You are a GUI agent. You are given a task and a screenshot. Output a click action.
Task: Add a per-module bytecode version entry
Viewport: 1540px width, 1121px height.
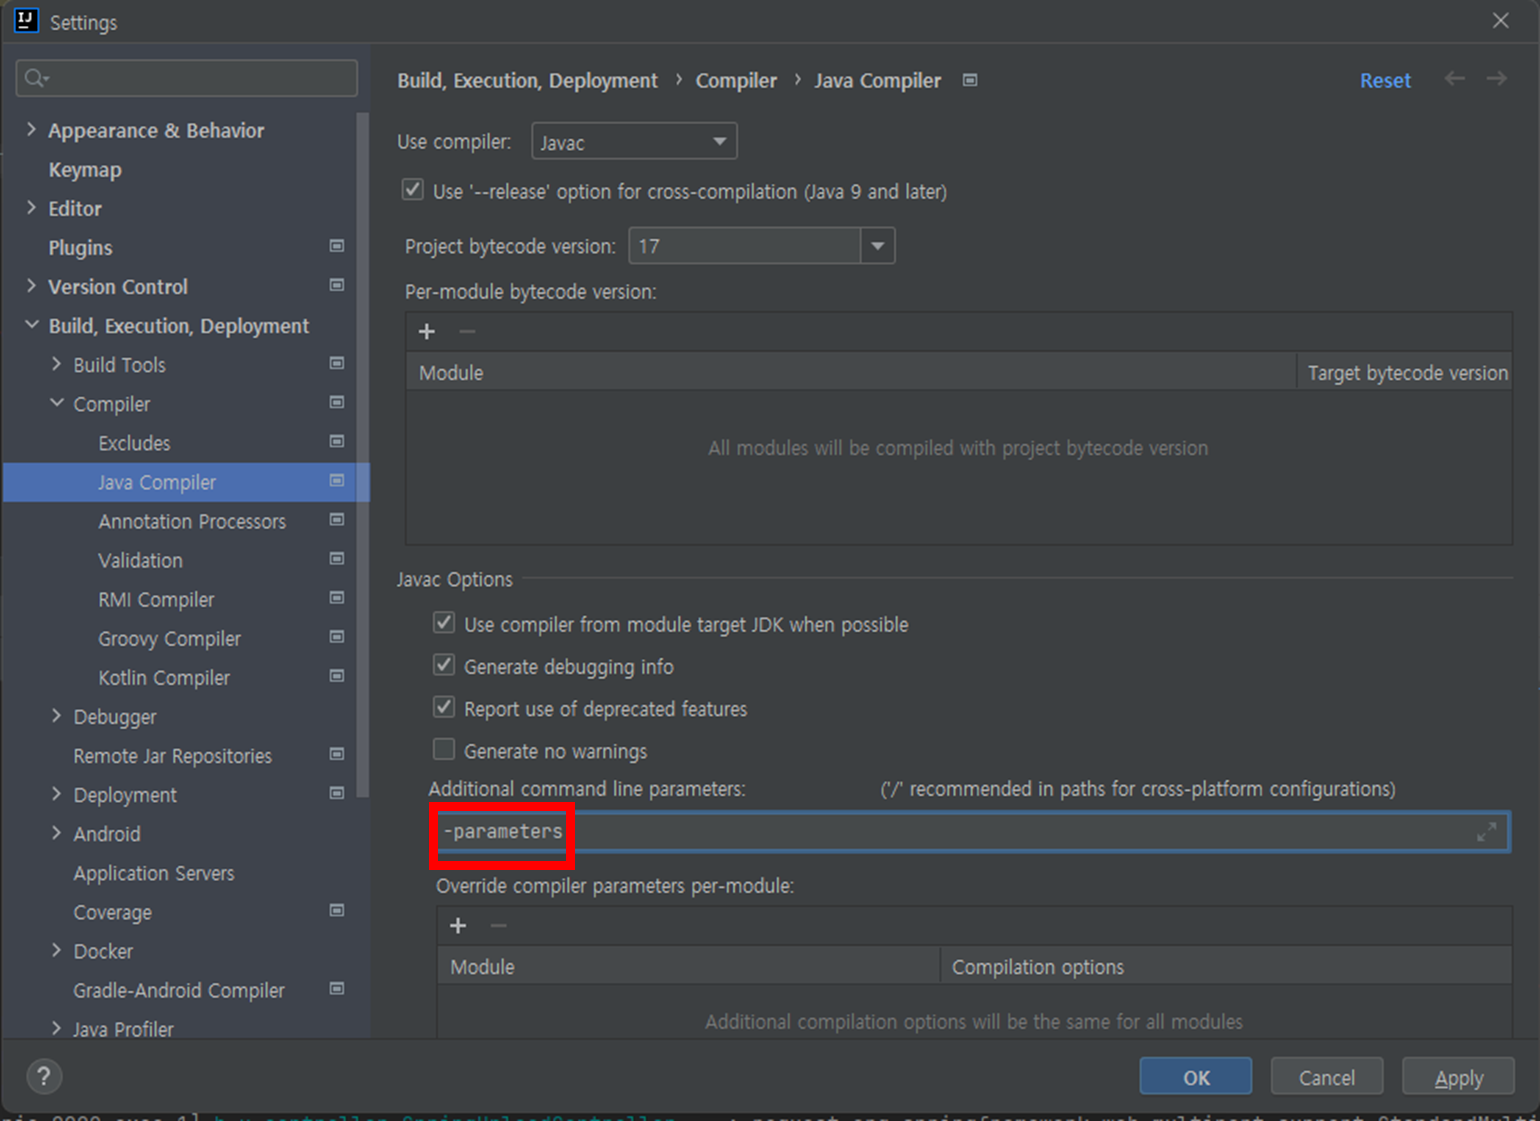point(427,331)
